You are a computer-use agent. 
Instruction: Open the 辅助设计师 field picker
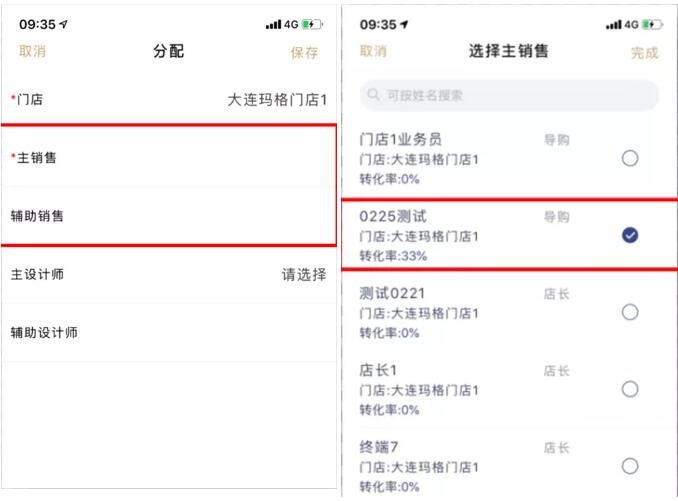click(169, 332)
